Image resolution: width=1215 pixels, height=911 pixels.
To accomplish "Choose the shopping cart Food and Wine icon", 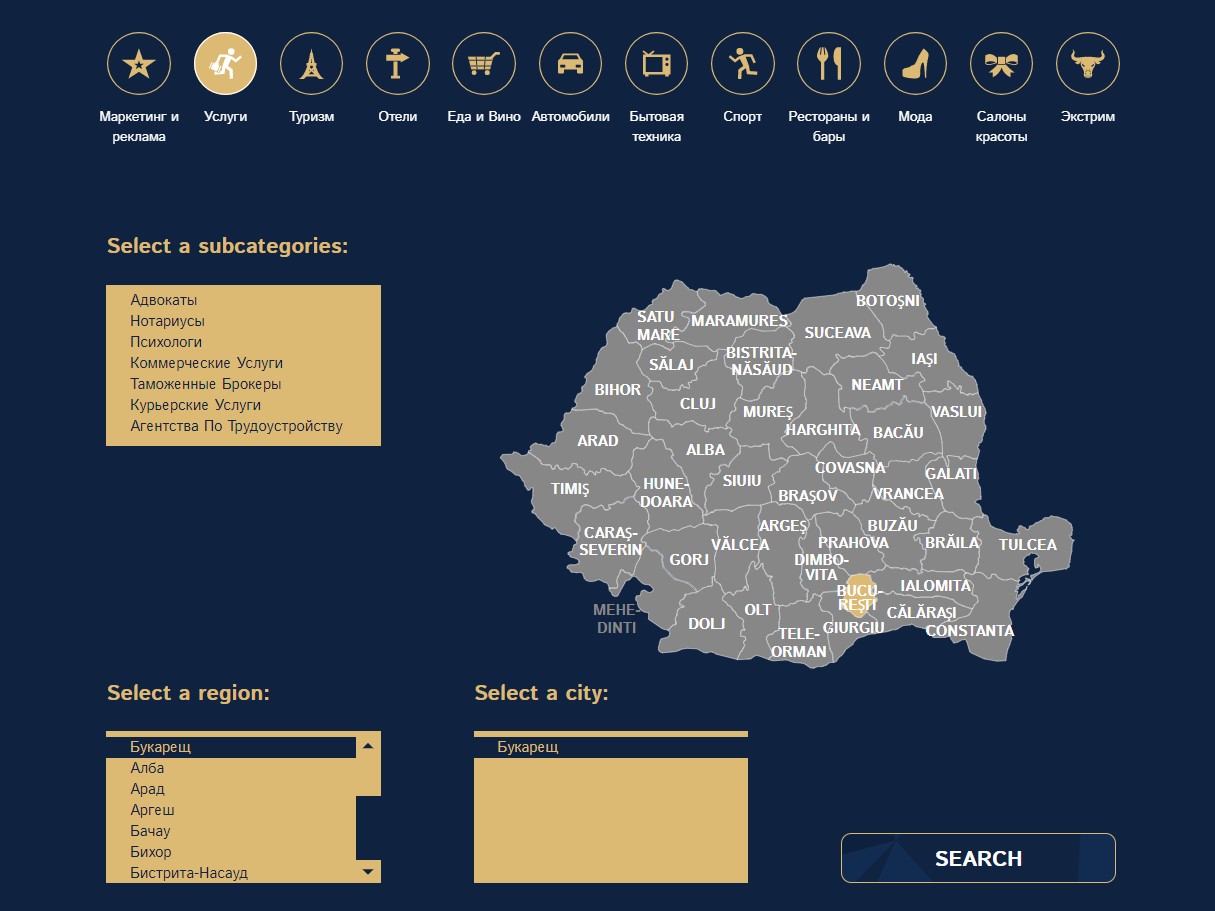I will (x=483, y=64).
